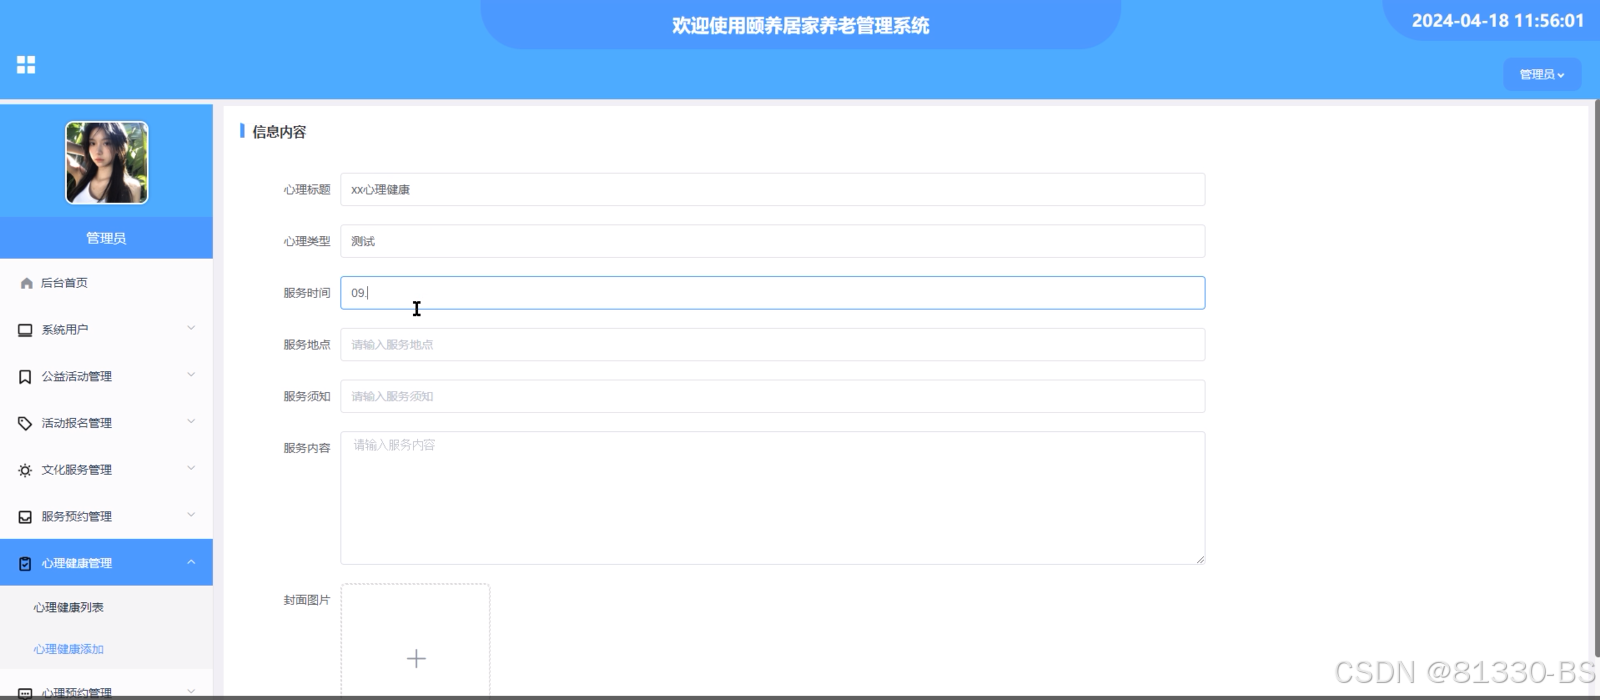Expand the 文化服务管理 chevron
This screenshot has width=1600, height=700.
[x=191, y=468]
